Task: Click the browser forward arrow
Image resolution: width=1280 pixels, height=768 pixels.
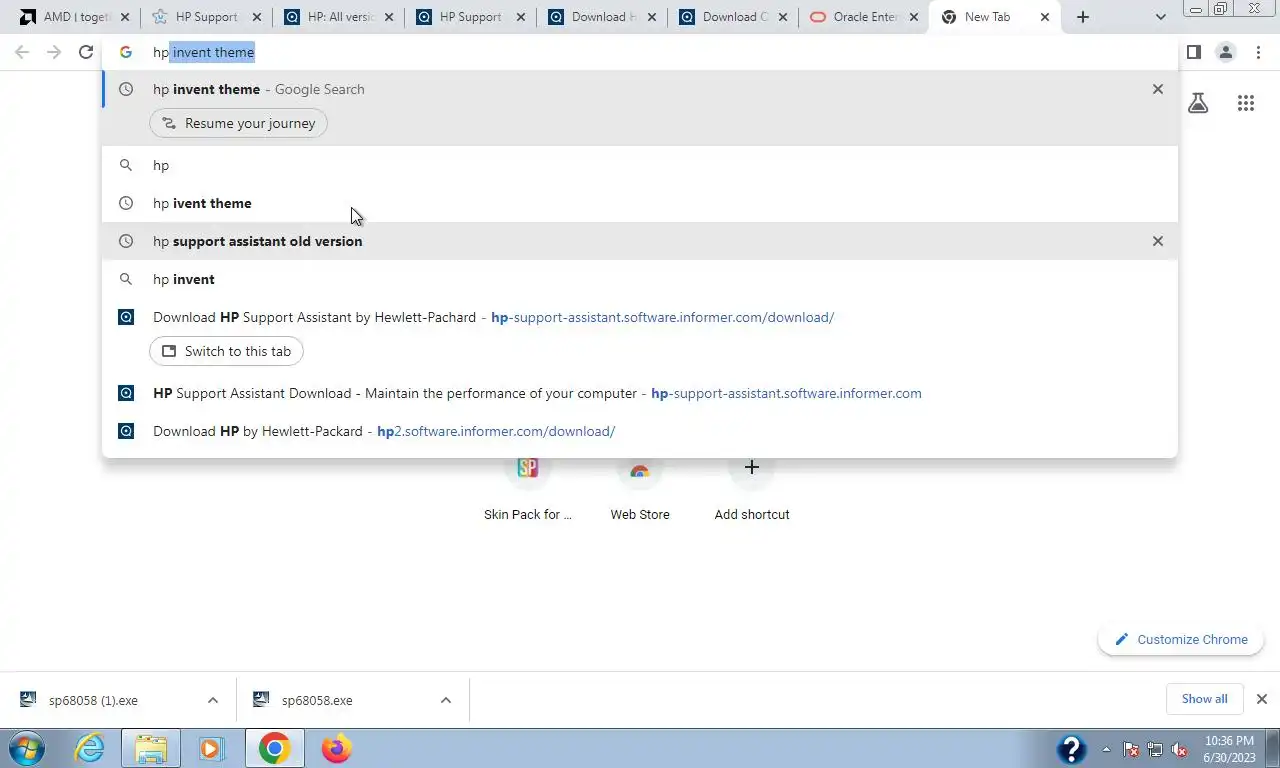Action: coord(54,52)
